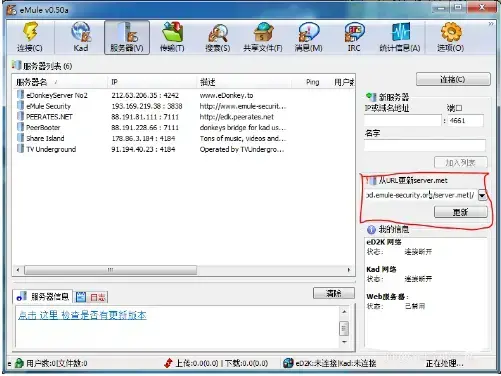Sort by Description (描述) column header
The image size is (501, 376).
(244, 82)
